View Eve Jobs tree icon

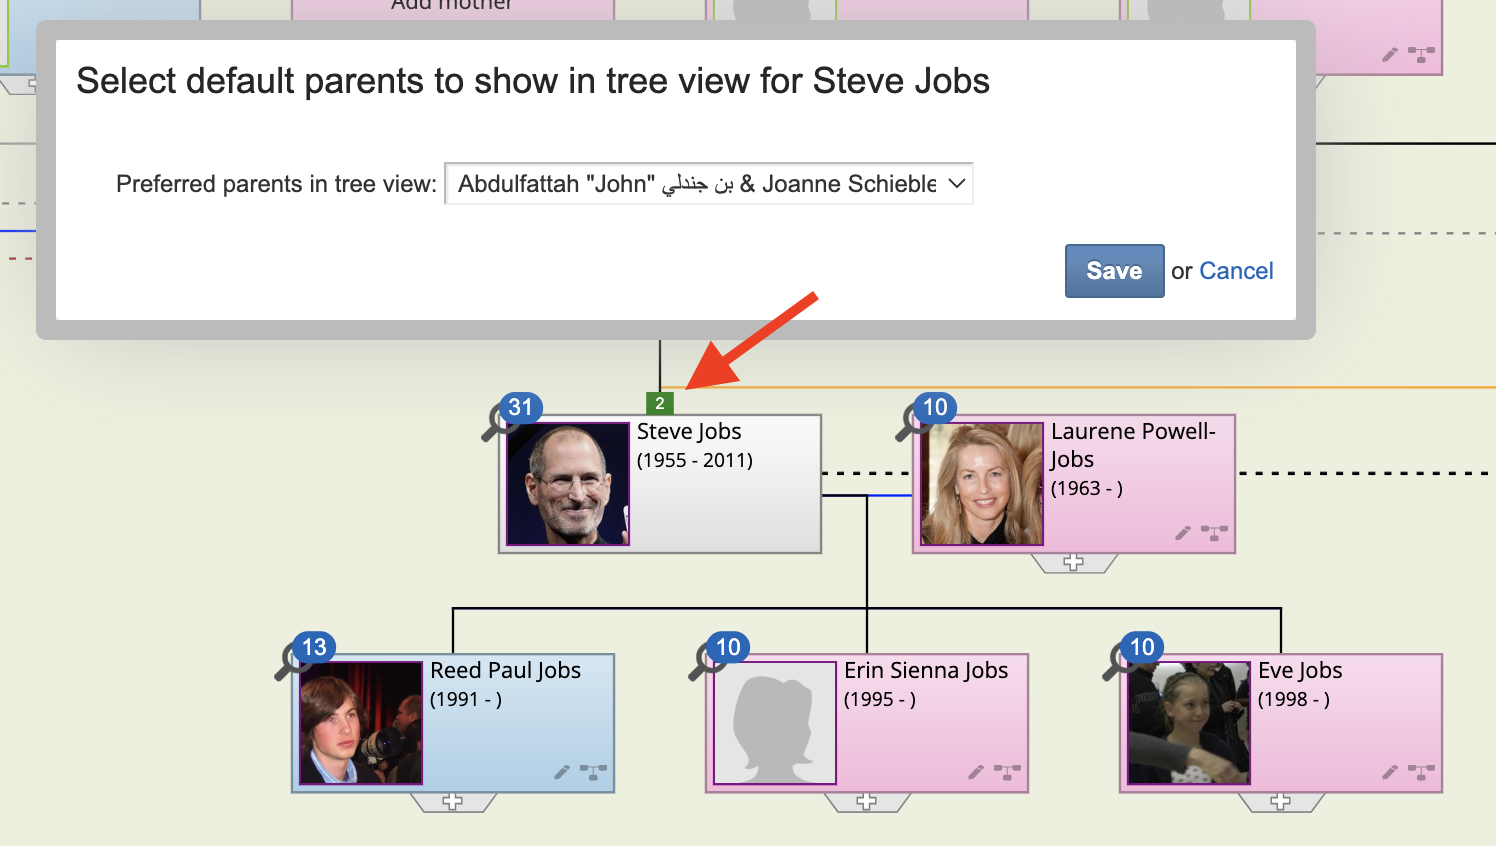(x=1421, y=772)
